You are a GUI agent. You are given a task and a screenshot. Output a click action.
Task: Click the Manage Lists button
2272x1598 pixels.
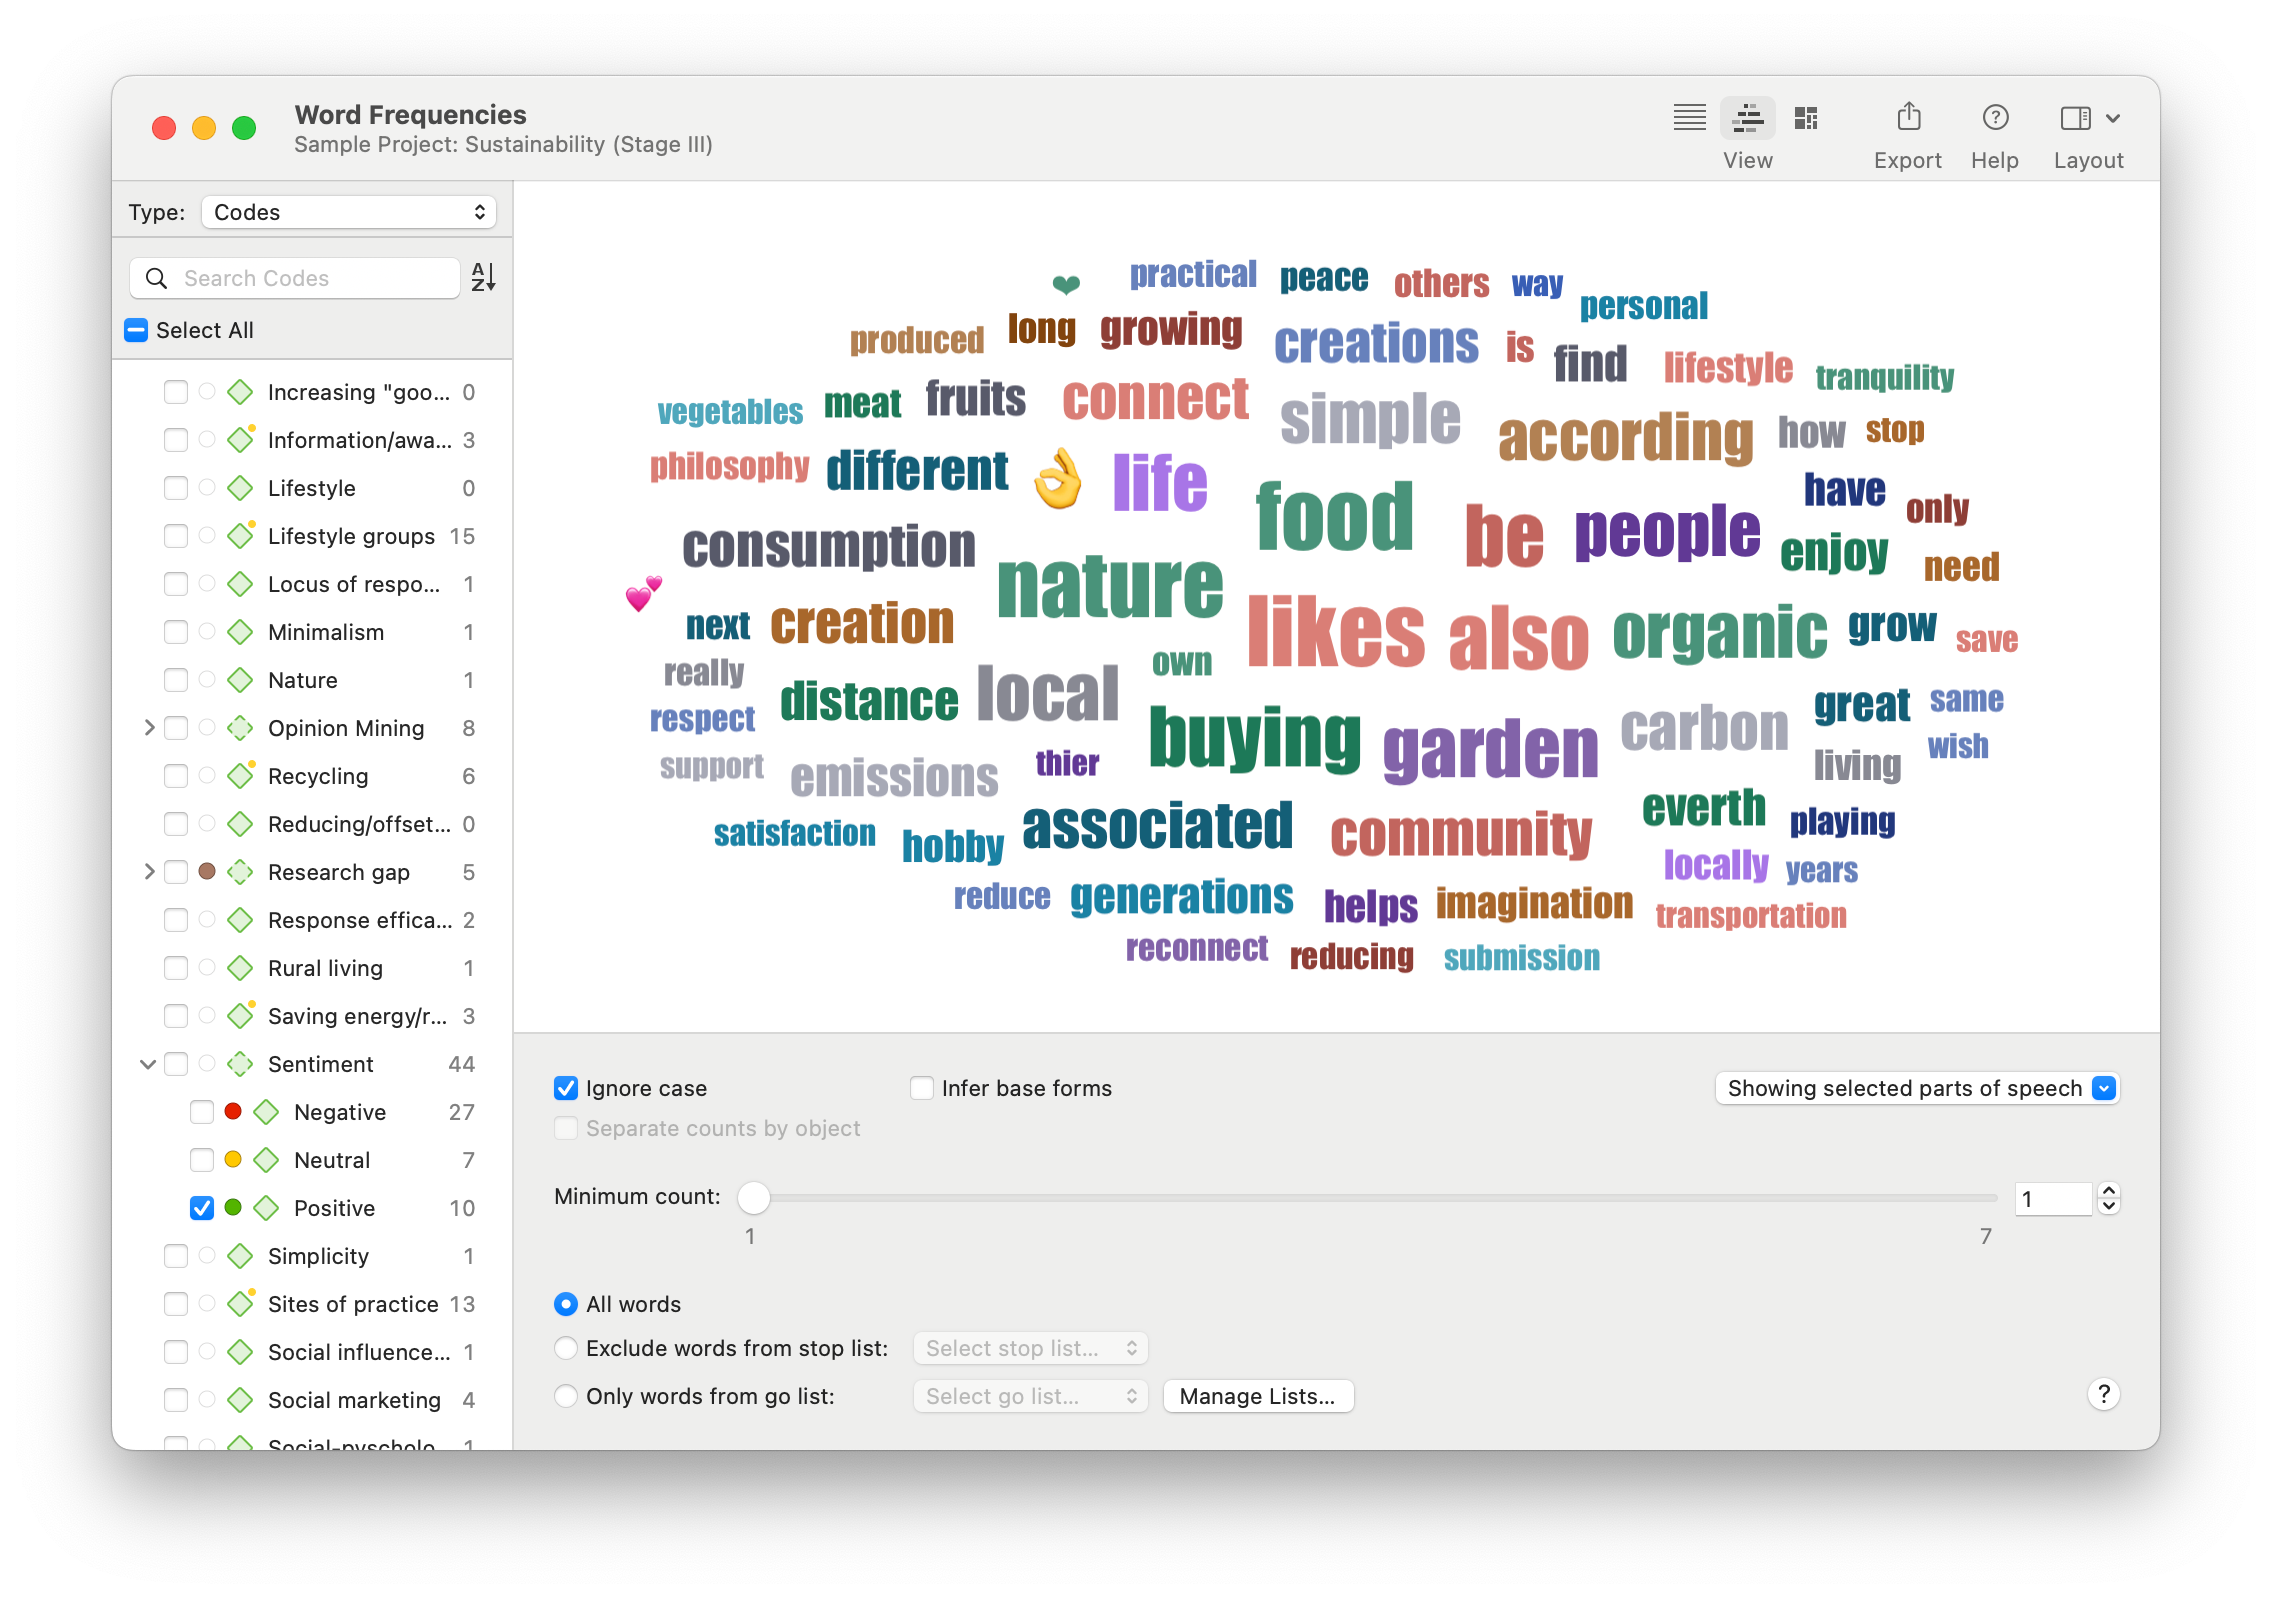click(x=1257, y=1396)
